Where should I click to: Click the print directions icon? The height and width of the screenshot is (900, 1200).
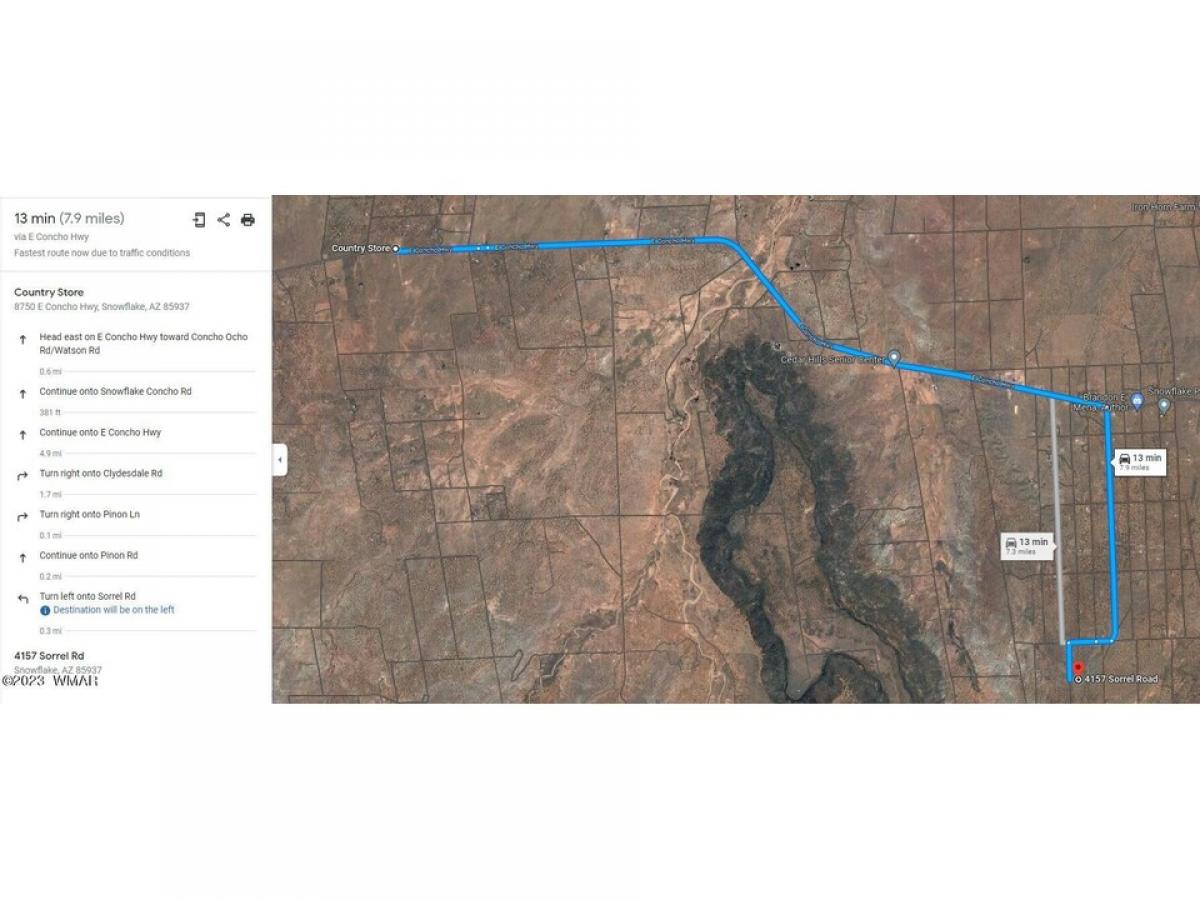click(x=248, y=220)
